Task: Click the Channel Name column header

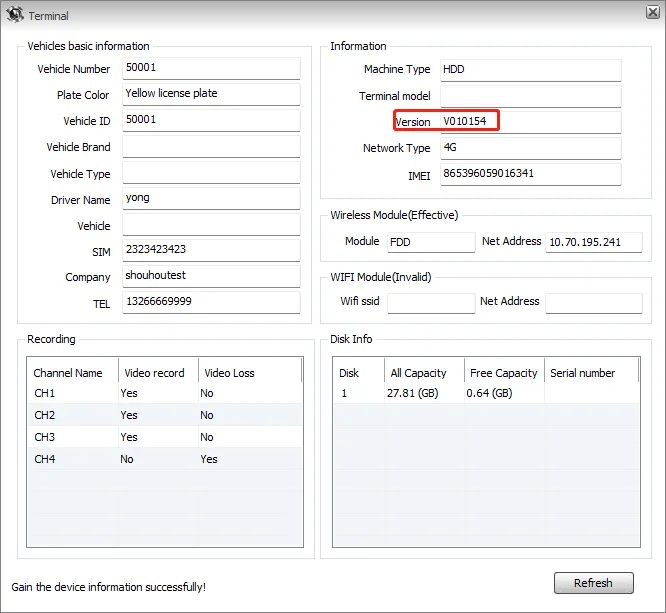Action: tap(73, 373)
